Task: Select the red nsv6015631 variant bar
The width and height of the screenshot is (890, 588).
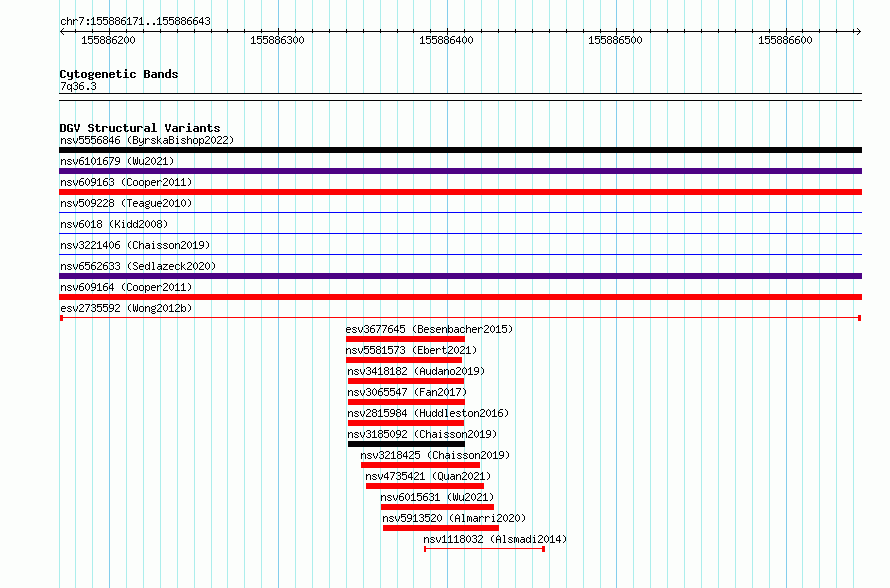Action: click(438, 507)
